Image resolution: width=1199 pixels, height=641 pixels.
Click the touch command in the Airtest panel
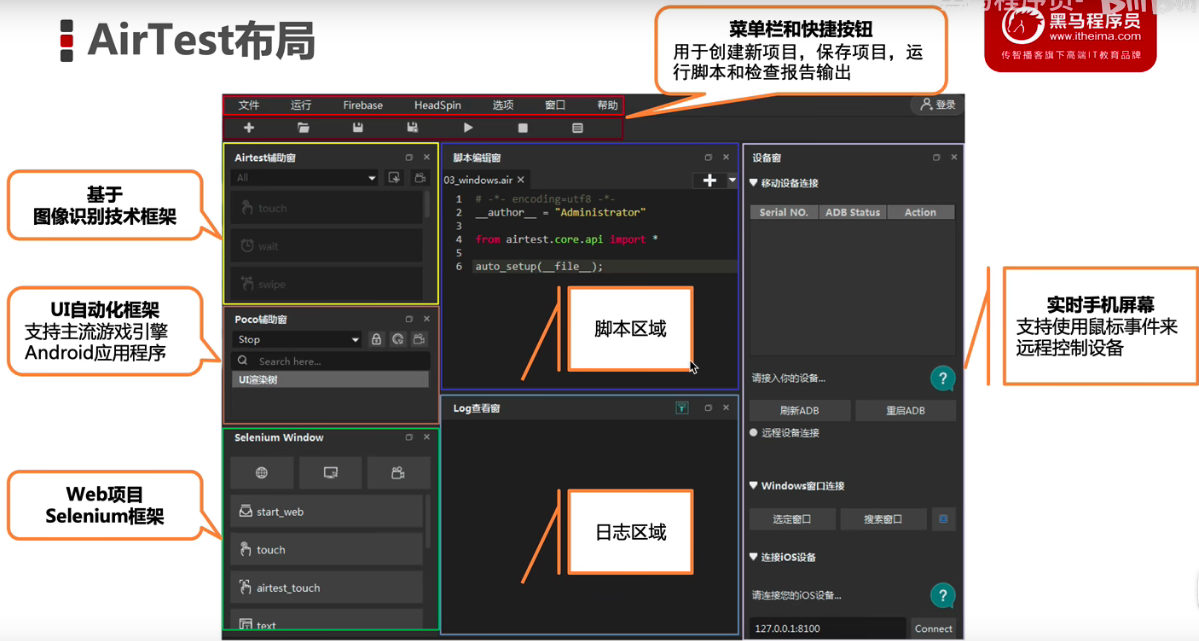coord(327,207)
